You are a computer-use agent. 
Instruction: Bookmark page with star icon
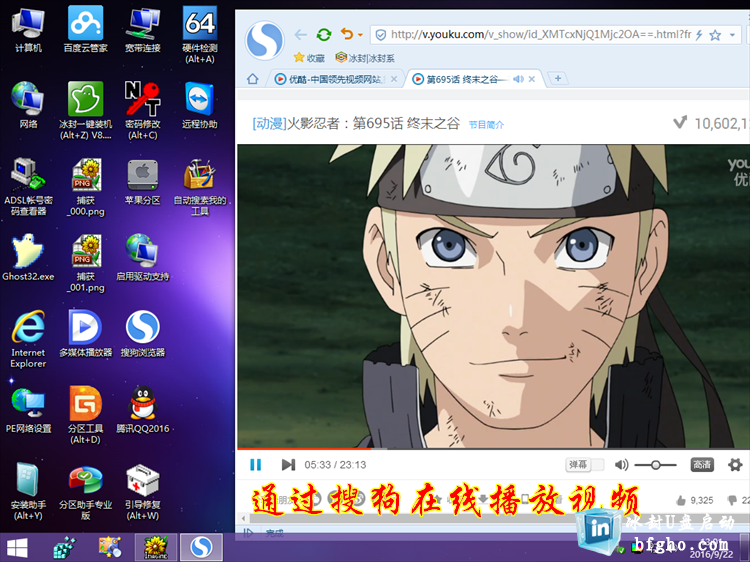pyautogui.click(x=715, y=34)
